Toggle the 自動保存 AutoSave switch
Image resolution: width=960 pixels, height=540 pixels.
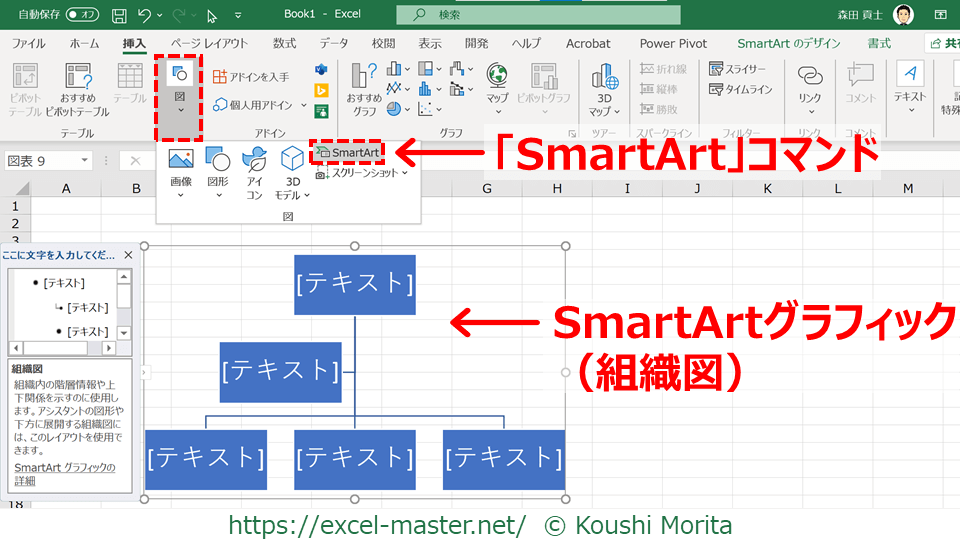click(81, 16)
